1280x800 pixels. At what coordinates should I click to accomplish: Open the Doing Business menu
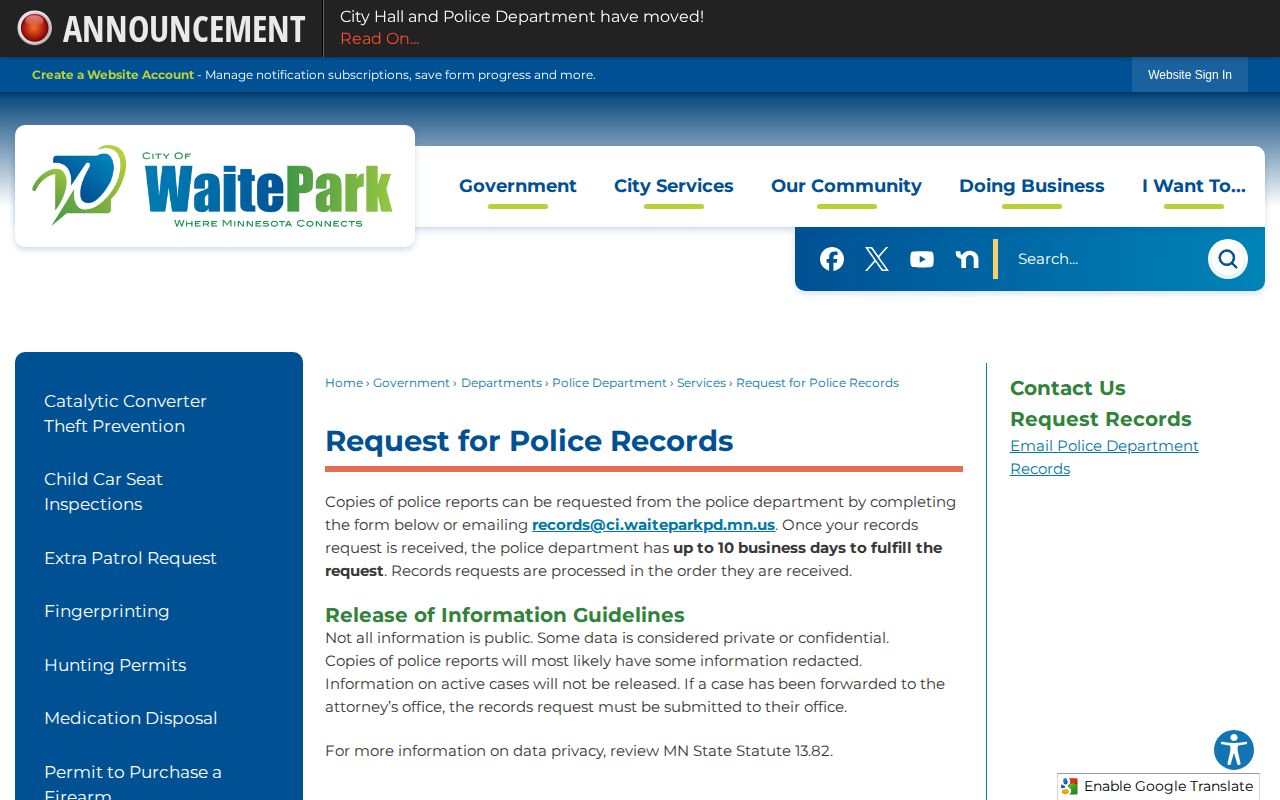[1032, 186]
